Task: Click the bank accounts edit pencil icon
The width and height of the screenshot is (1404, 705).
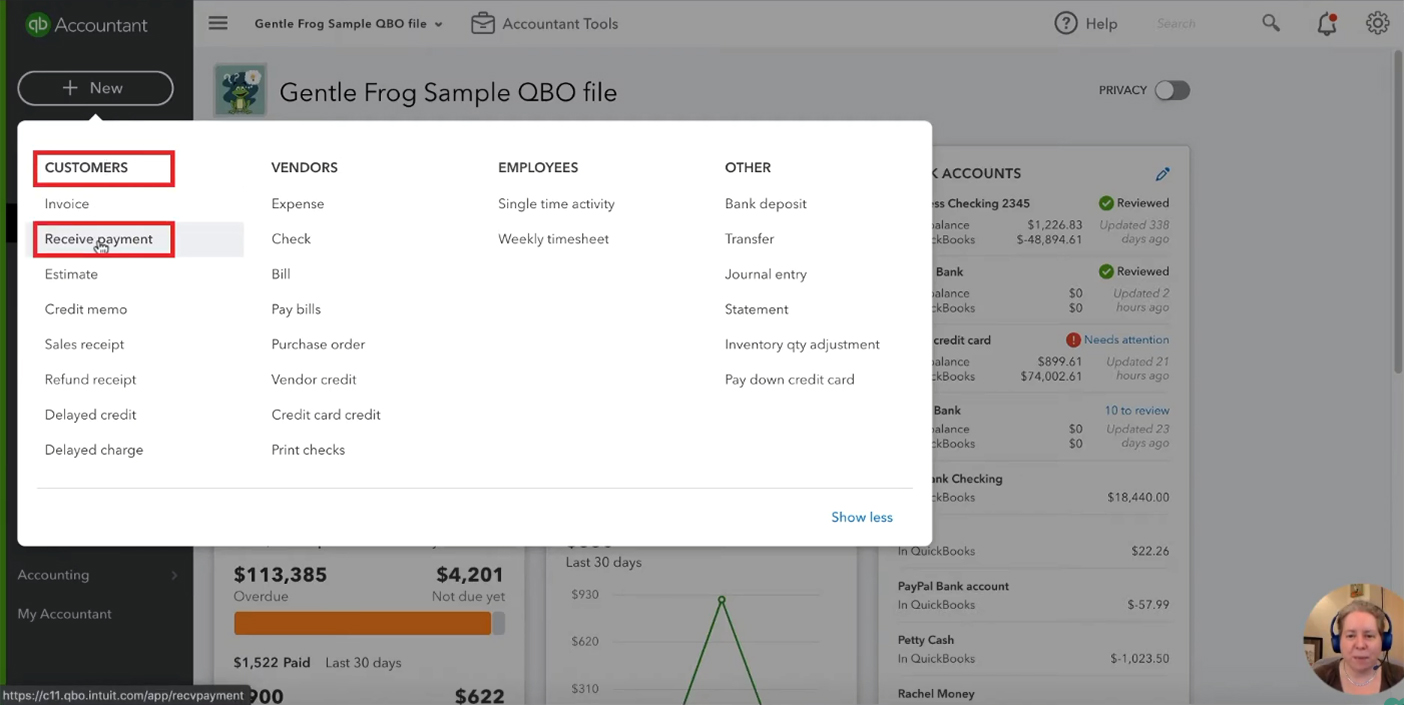Action: click(1162, 174)
